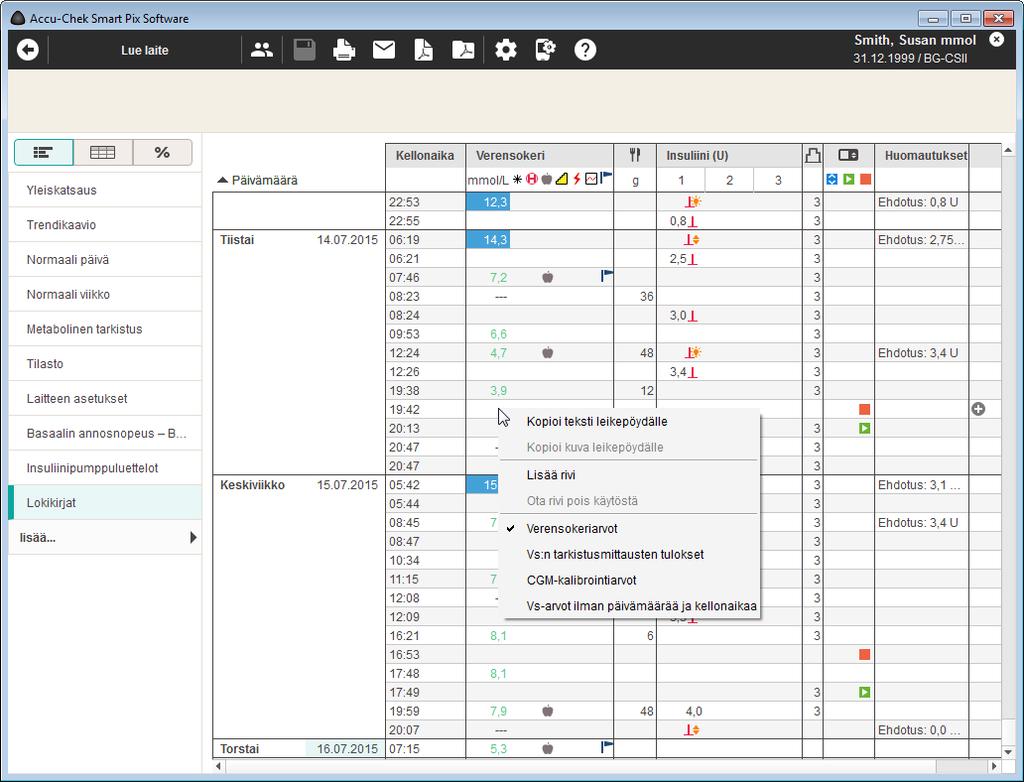Image resolution: width=1024 pixels, height=782 pixels.
Task: Open help question mark icon
Action: (x=585, y=50)
